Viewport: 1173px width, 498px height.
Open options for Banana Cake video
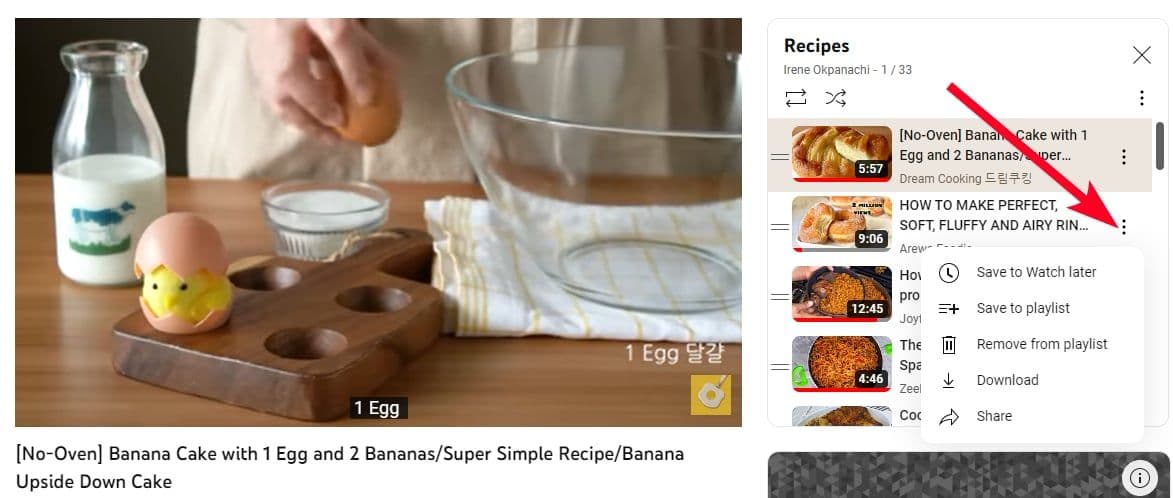[x=1124, y=157]
